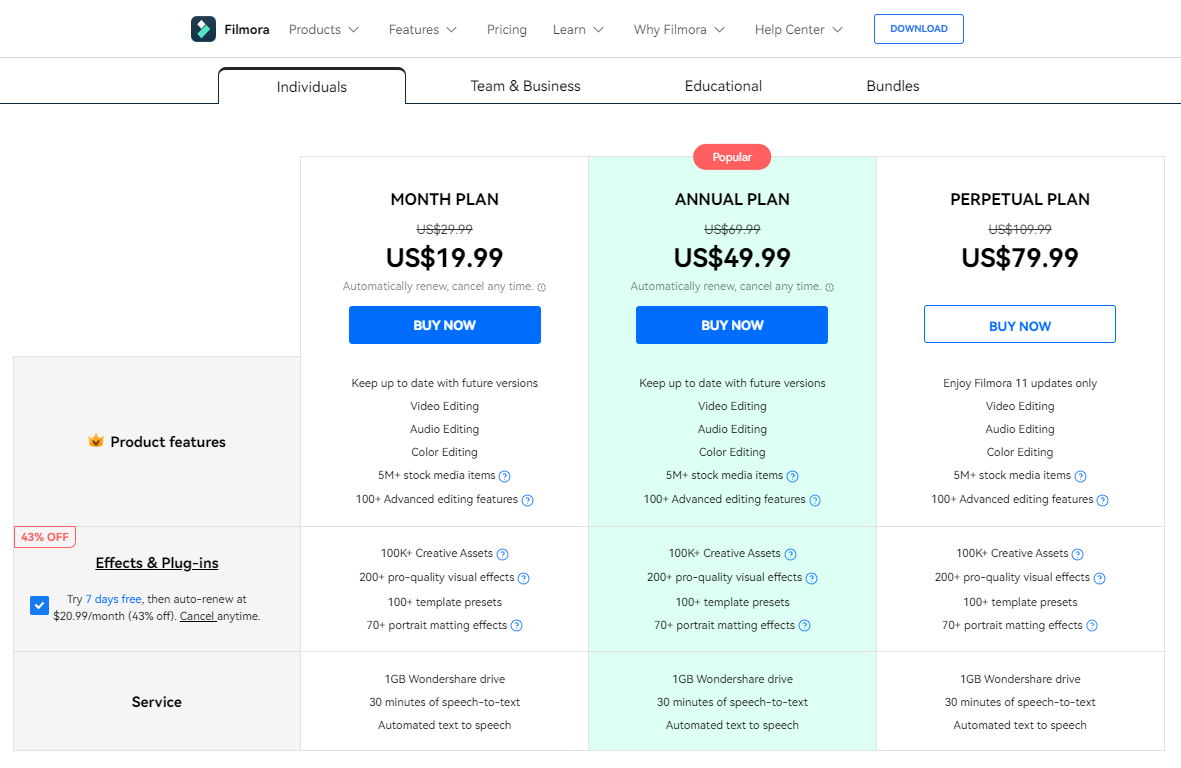Click help icon beside Month Plan visual effects
This screenshot has width=1181, height=768.
[524, 578]
